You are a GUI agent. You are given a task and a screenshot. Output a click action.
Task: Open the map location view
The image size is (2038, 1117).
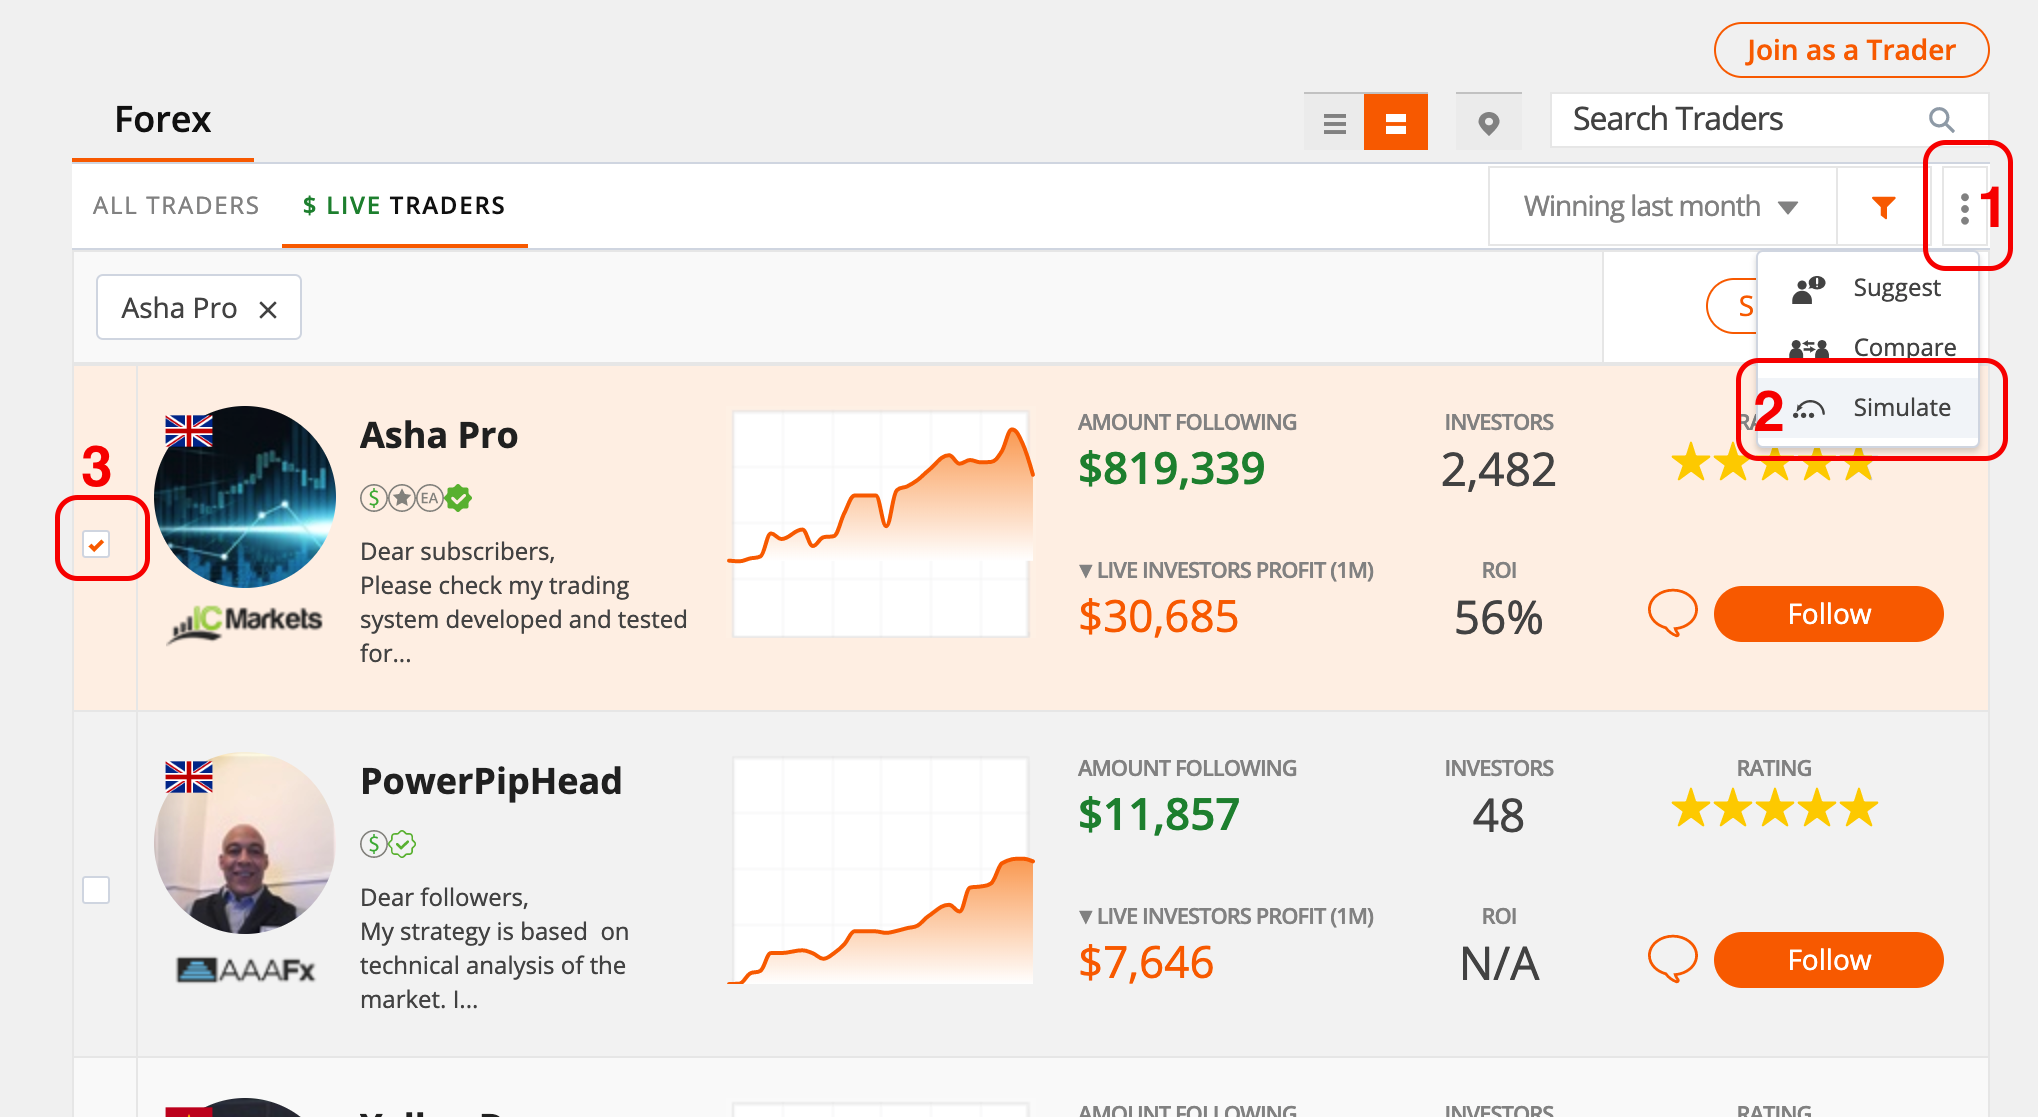pos(1489,122)
